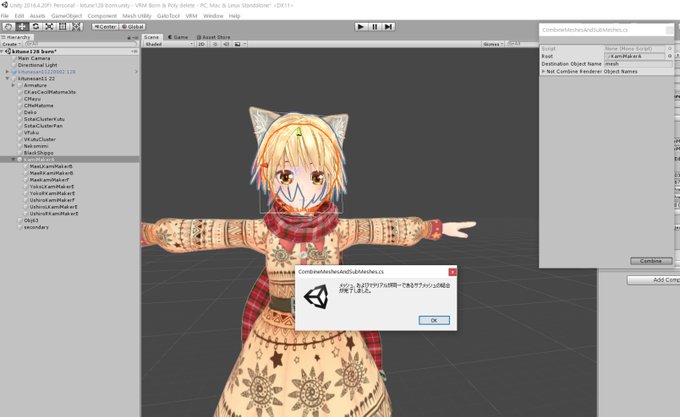Click the Combine button
Viewport: 680px width, 417px height.
651,261
